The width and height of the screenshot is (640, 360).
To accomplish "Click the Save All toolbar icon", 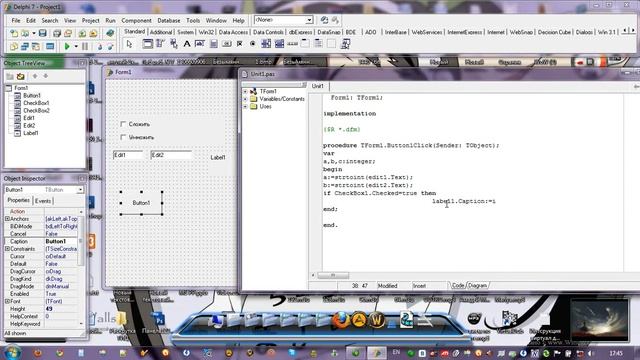I will coord(57,33).
